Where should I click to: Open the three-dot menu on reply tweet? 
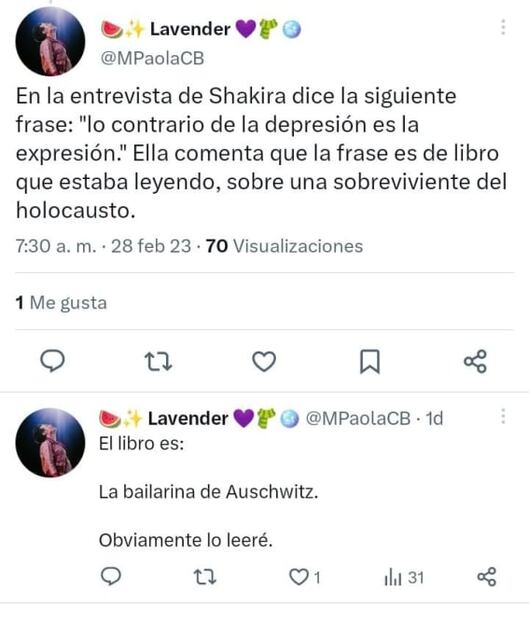coord(503,416)
